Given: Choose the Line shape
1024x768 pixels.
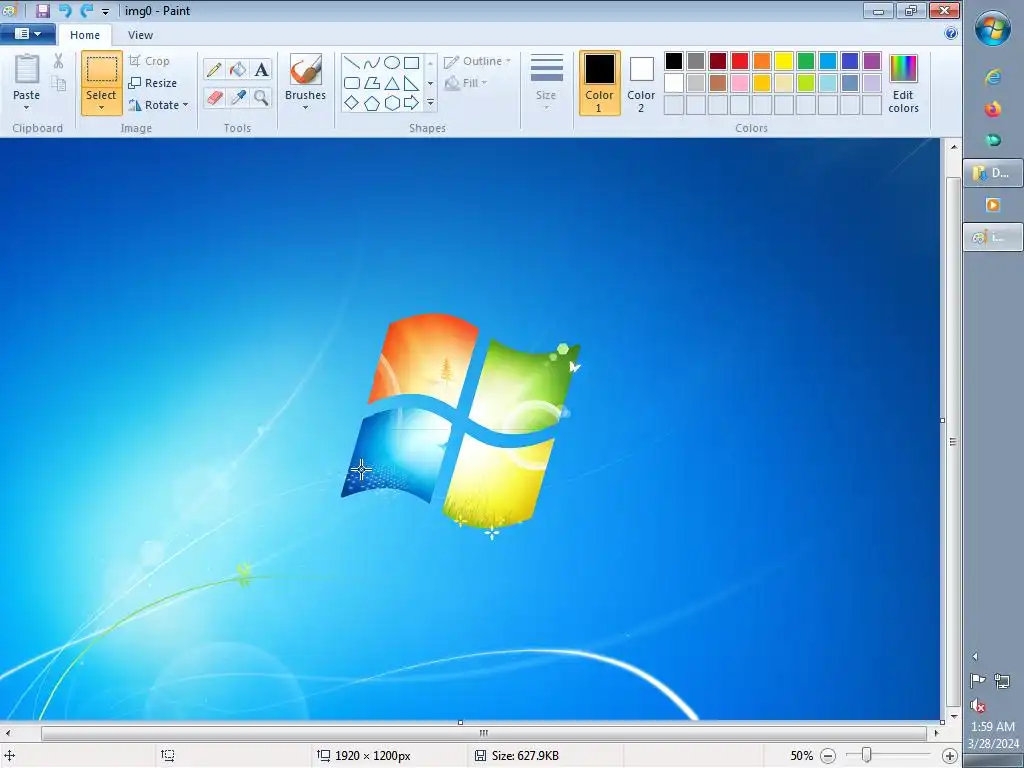Looking at the screenshot, I should click(351, 63).
